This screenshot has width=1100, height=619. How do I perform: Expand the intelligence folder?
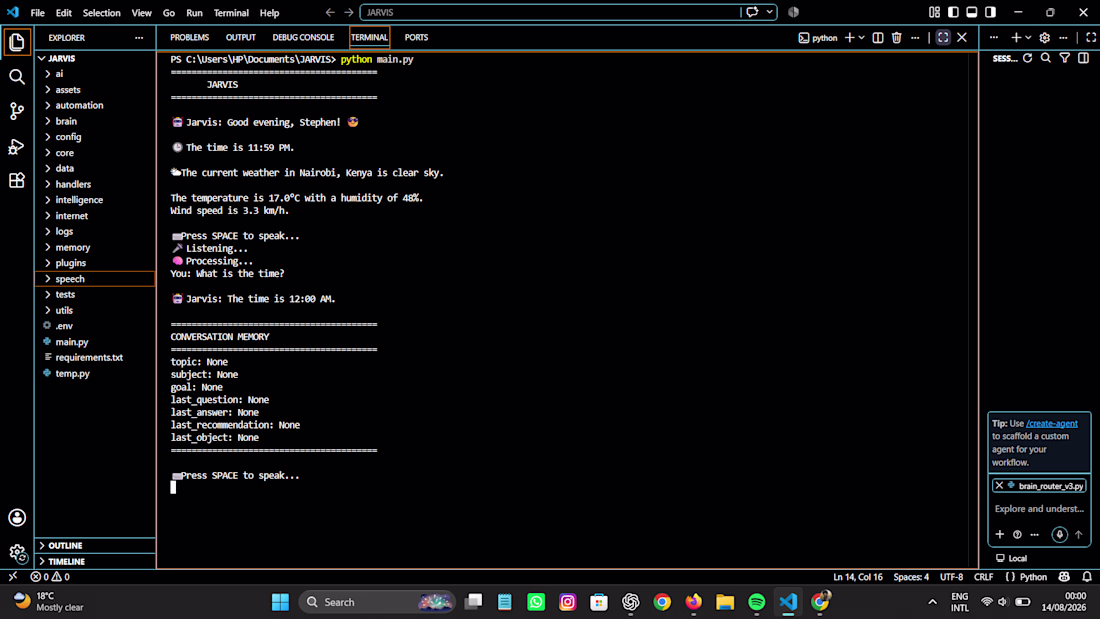point(95,200)
